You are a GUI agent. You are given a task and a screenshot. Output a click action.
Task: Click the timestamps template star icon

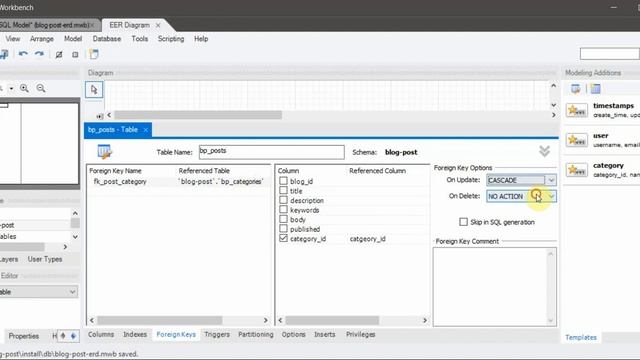pyautogui.click(x=576, y=110)
